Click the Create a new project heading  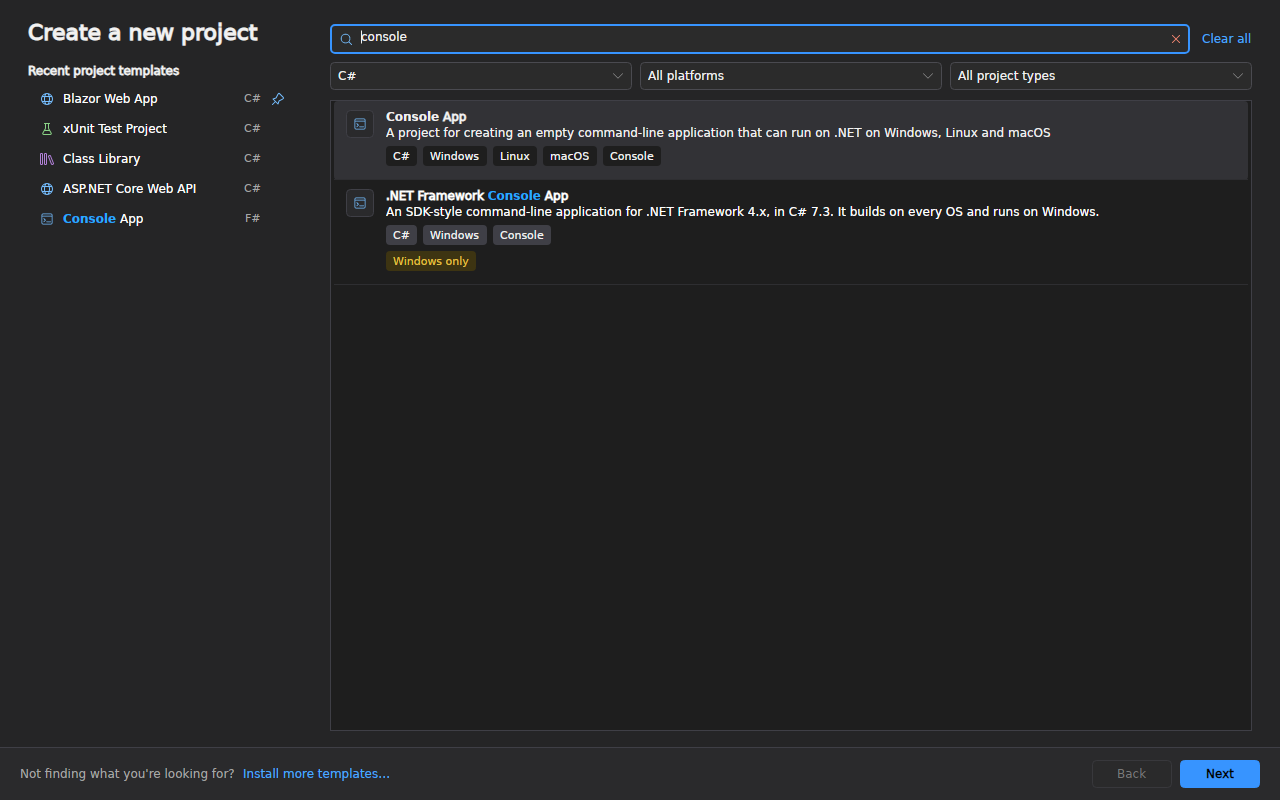coord(143,33)
